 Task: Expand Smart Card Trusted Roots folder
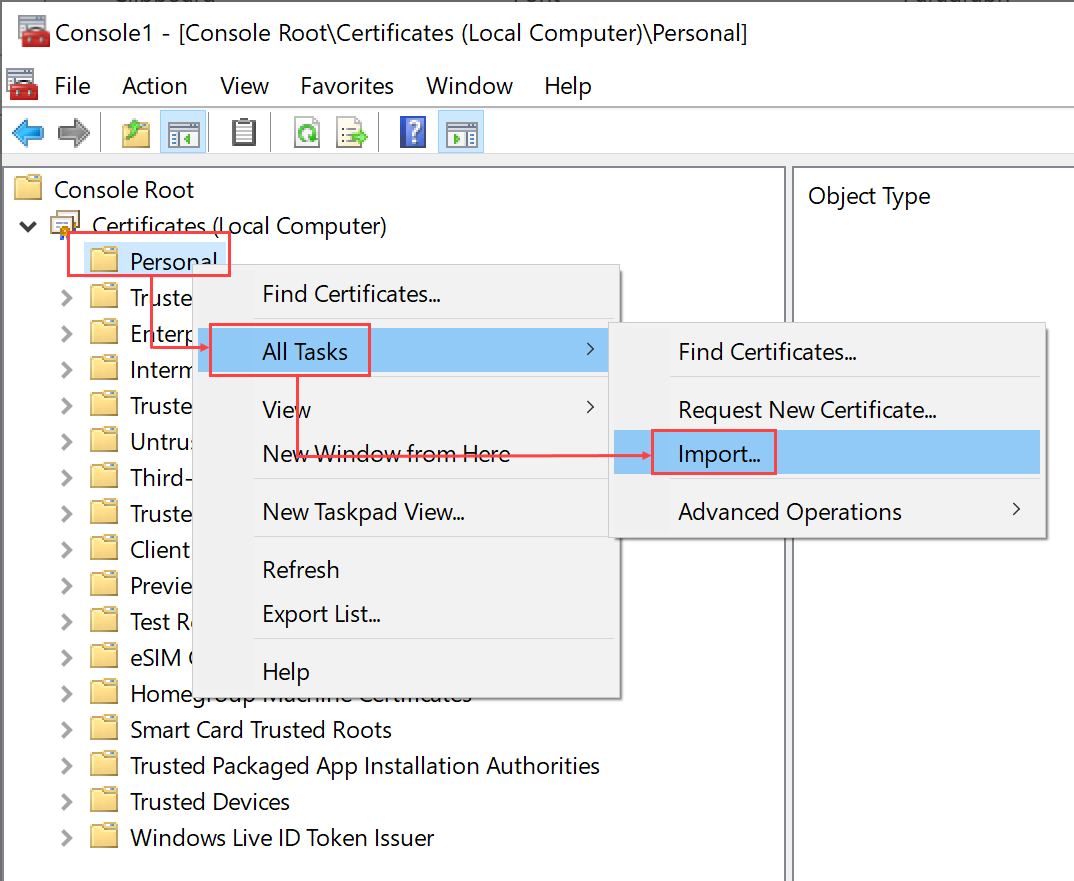click(x=67, y=730)
